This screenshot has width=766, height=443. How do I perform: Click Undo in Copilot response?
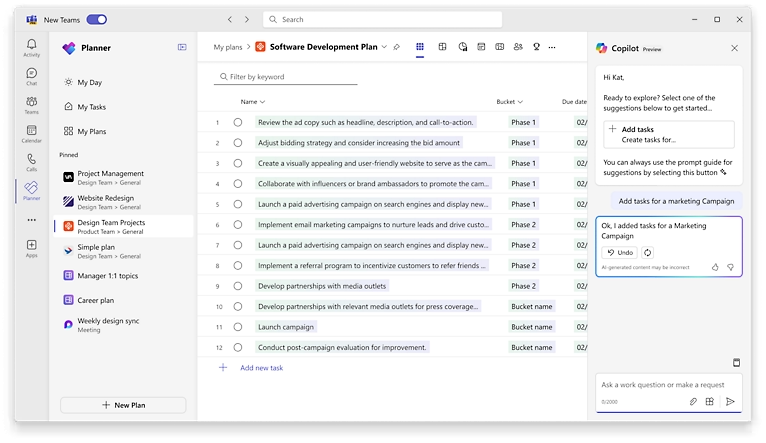click(x=620, y=253)
